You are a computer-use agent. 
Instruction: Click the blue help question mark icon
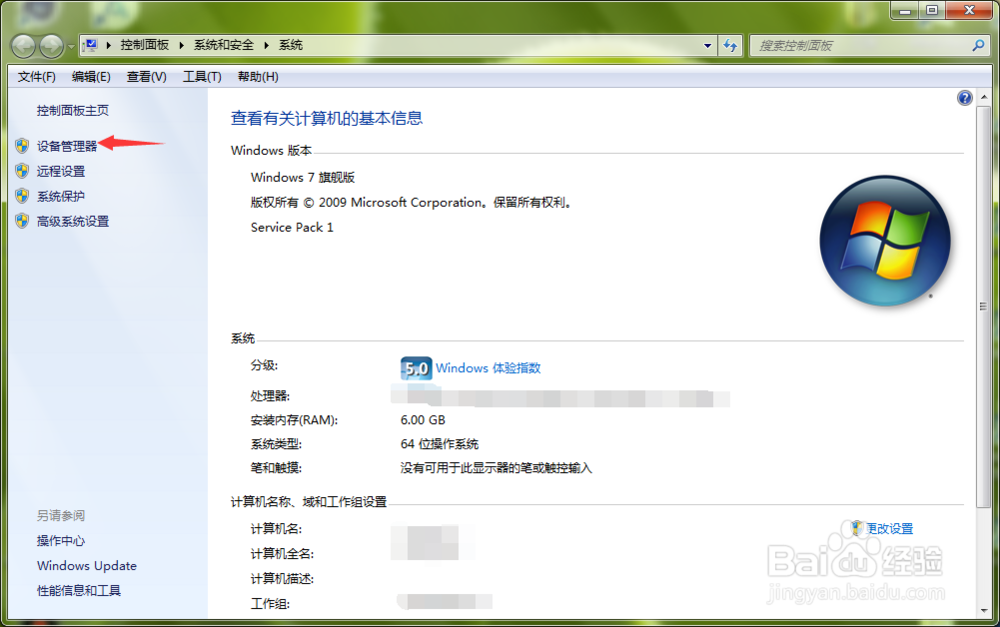[964, 98]
